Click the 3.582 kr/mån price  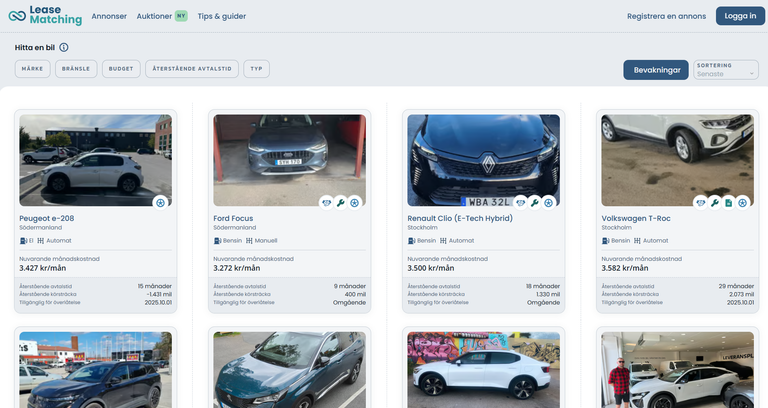click(x=624, y=268)
